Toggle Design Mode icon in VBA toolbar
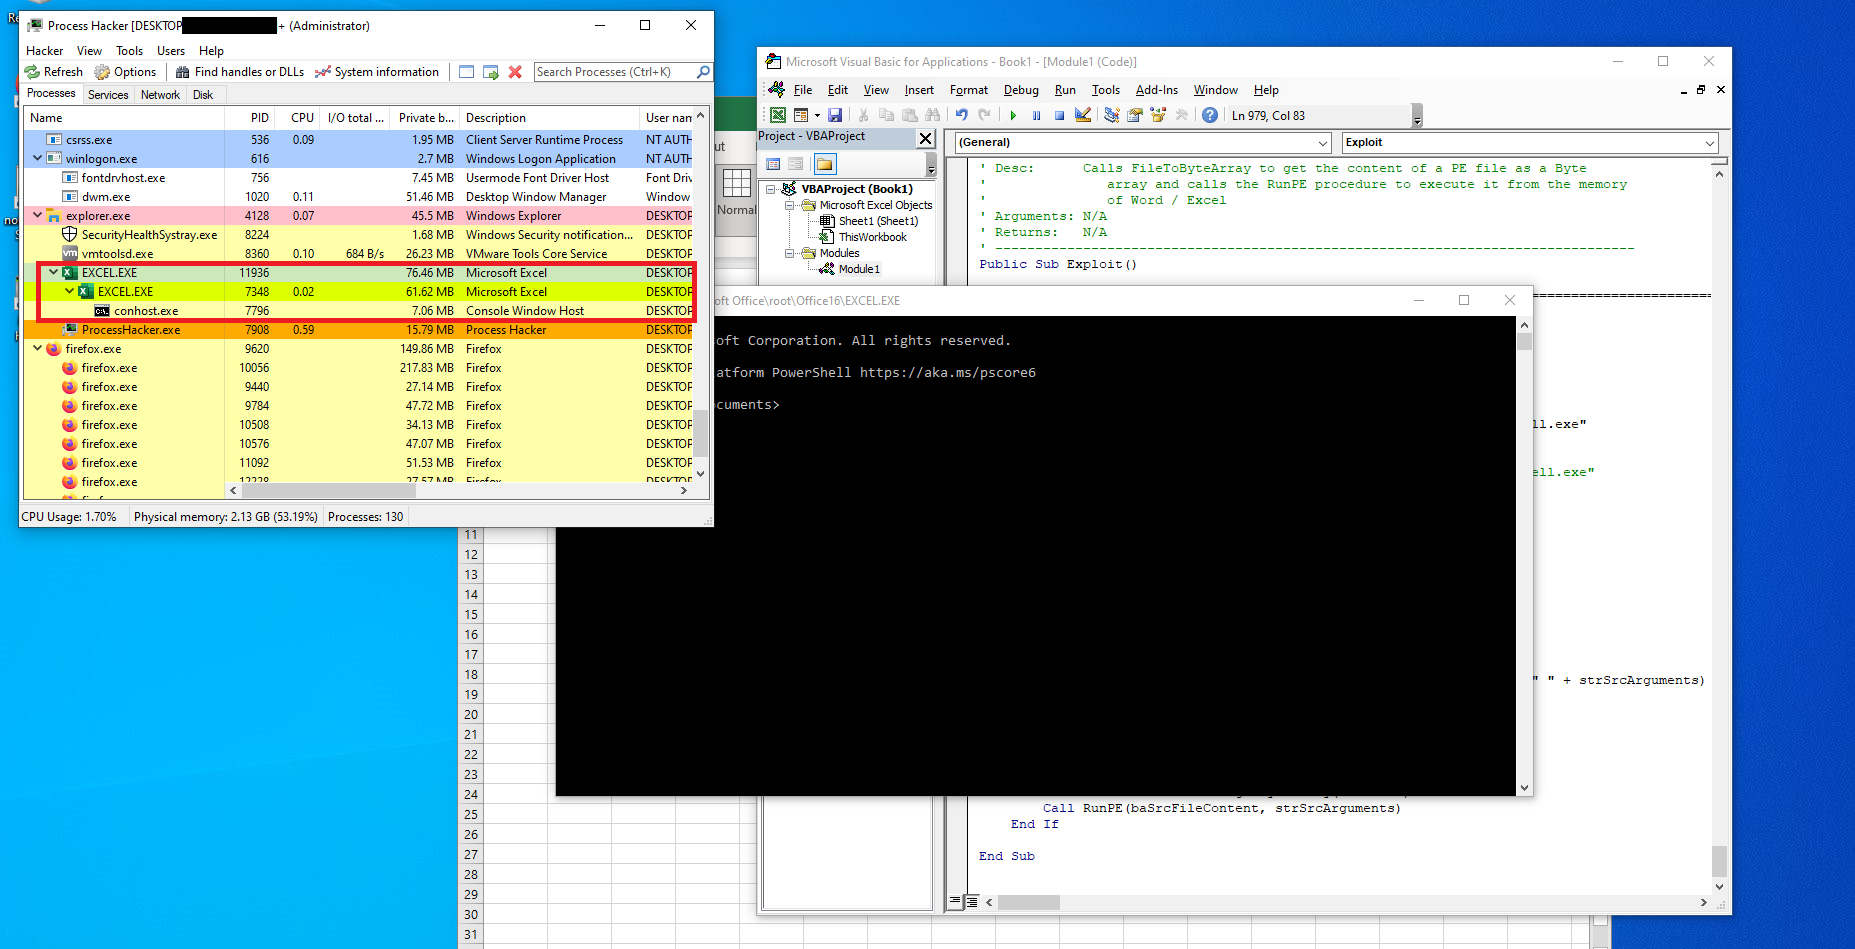 pyautogui.click(x=1083, y=115)
